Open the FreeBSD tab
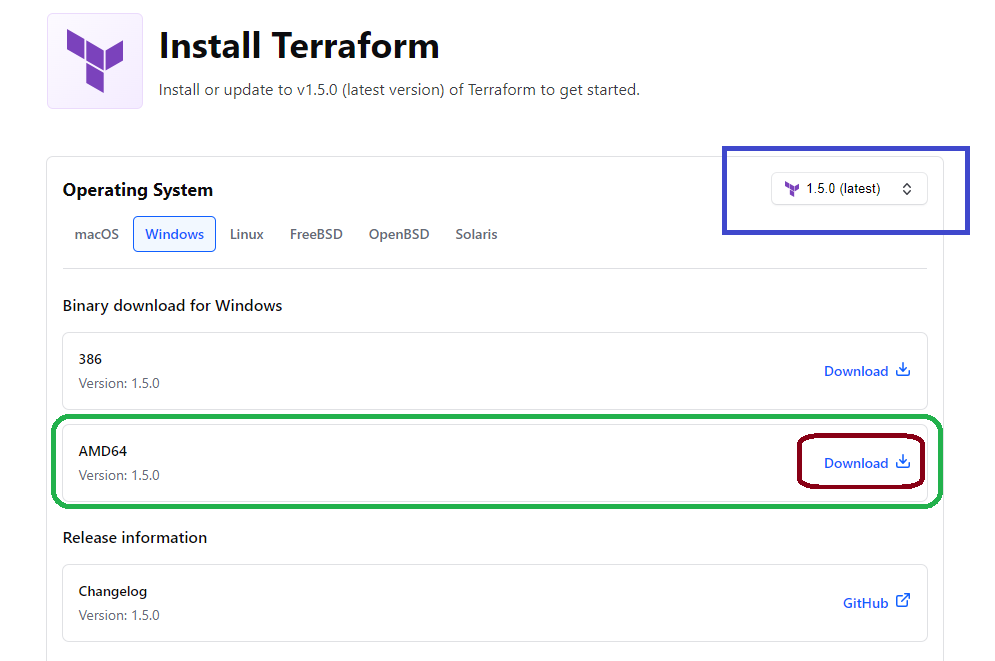The image size is (995, 661). [x=316, y=234]
